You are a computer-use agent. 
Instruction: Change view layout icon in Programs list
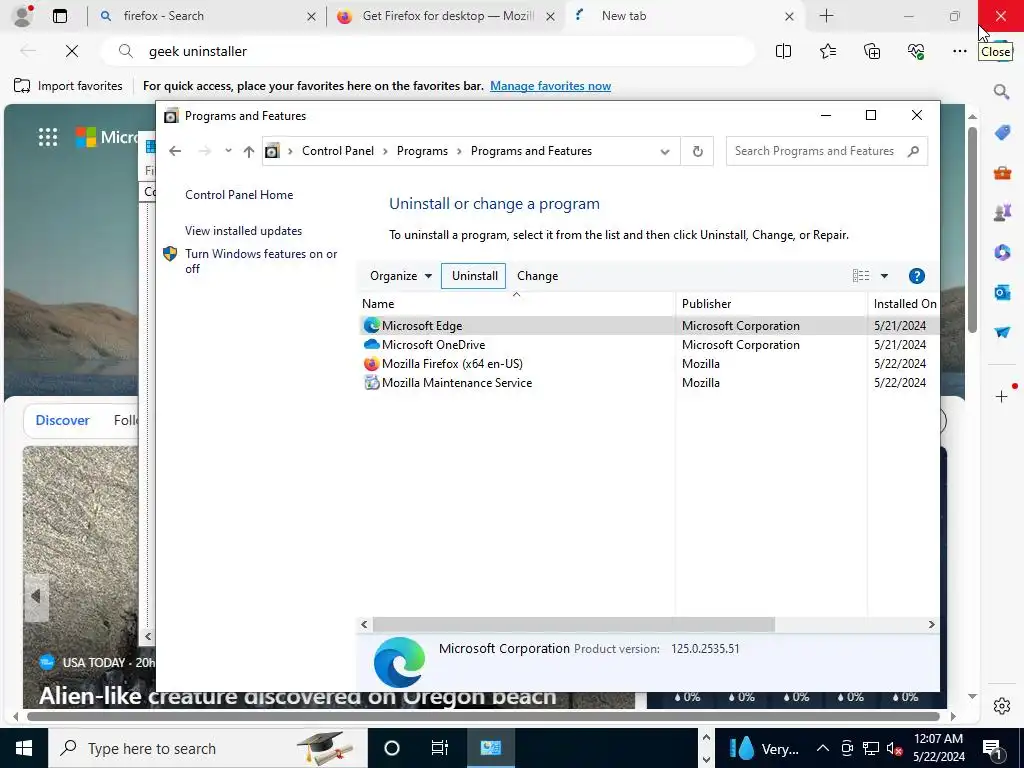click(861, 276)
